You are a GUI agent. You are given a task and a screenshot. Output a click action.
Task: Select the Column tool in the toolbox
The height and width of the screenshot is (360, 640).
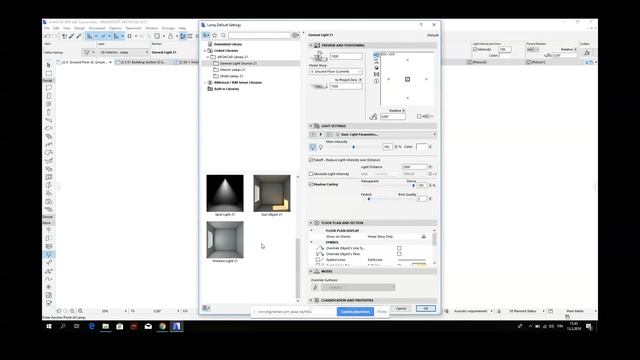pos(49,112)
